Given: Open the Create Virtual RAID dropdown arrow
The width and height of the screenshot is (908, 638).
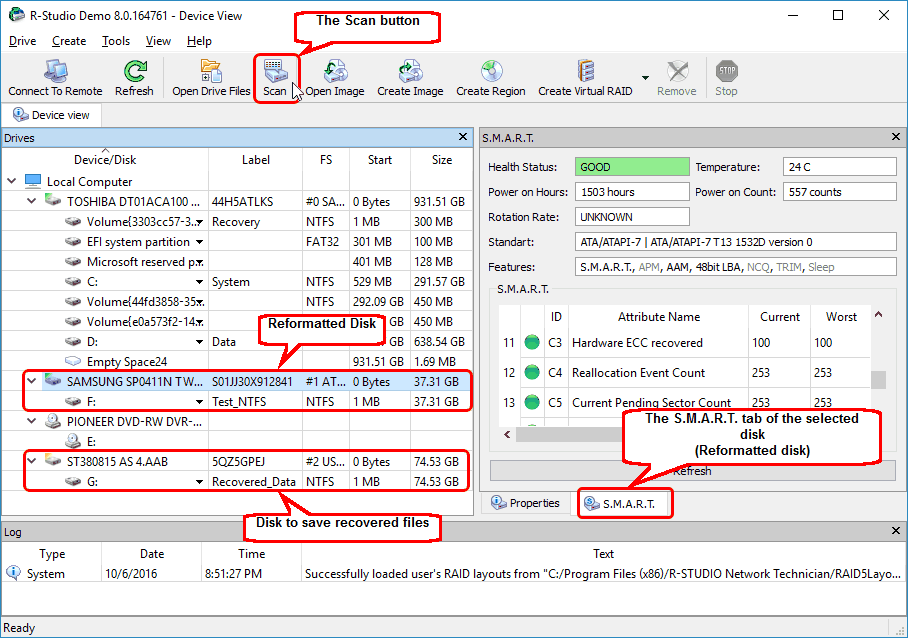Looking at the screenshot, I should click(x=645, y=78).
